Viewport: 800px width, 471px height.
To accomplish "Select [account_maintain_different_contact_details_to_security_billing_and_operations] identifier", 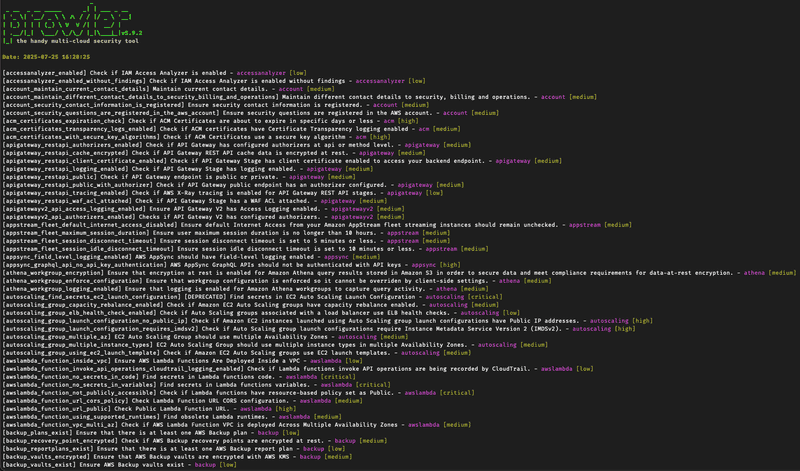I will [140, 97].
